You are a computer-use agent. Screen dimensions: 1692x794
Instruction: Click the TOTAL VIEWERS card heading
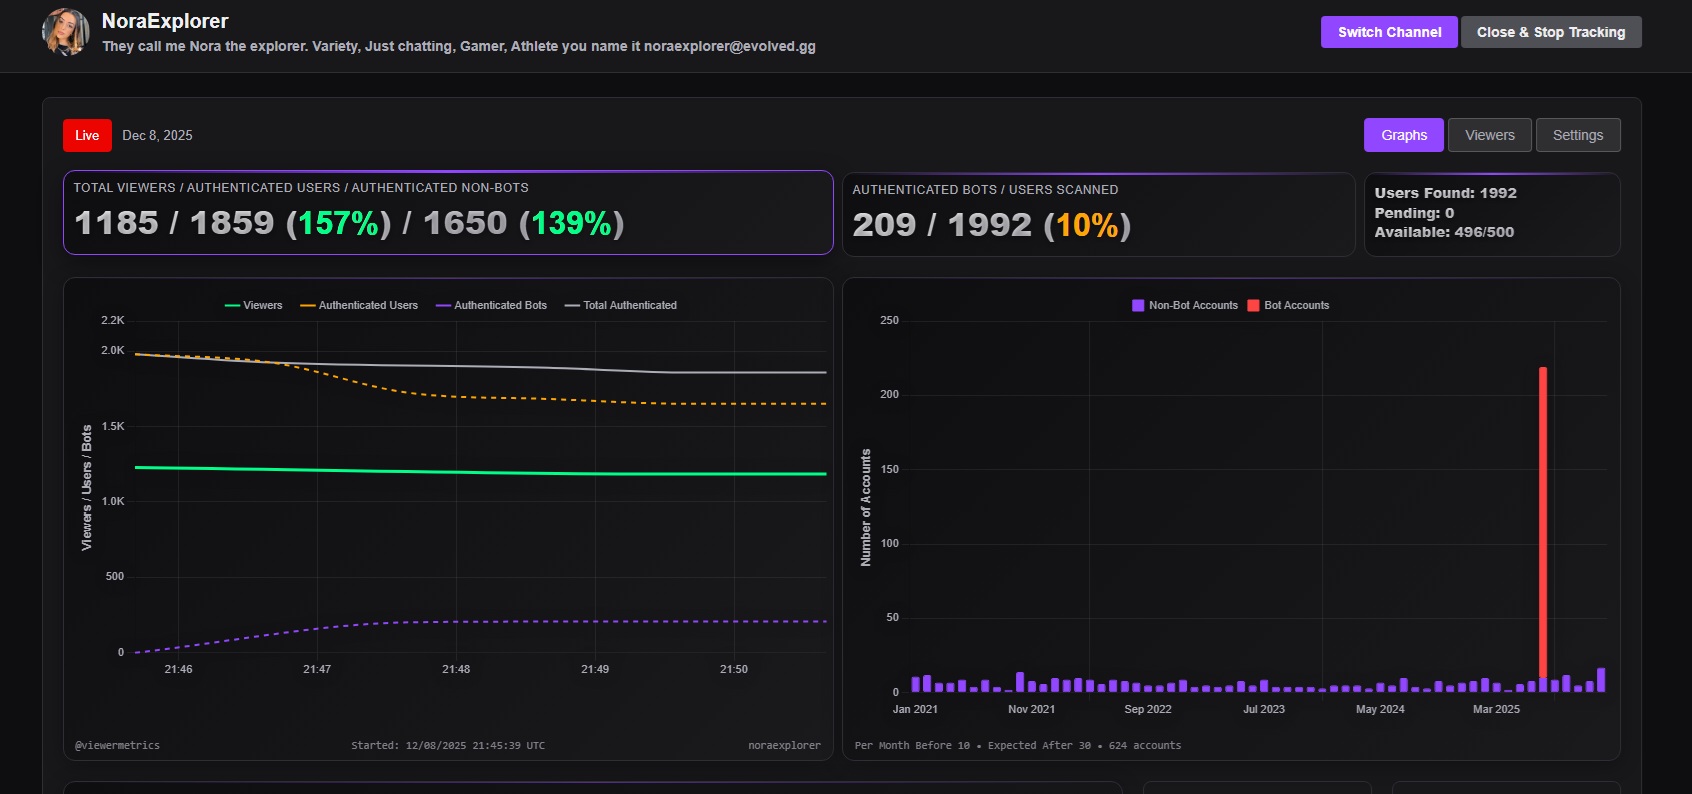[301, 187]
